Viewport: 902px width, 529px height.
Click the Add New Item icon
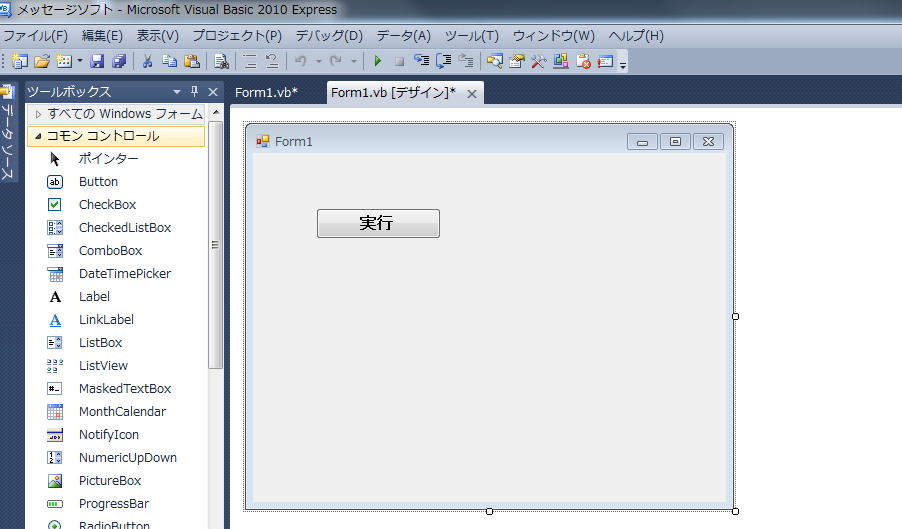(64, 61)
